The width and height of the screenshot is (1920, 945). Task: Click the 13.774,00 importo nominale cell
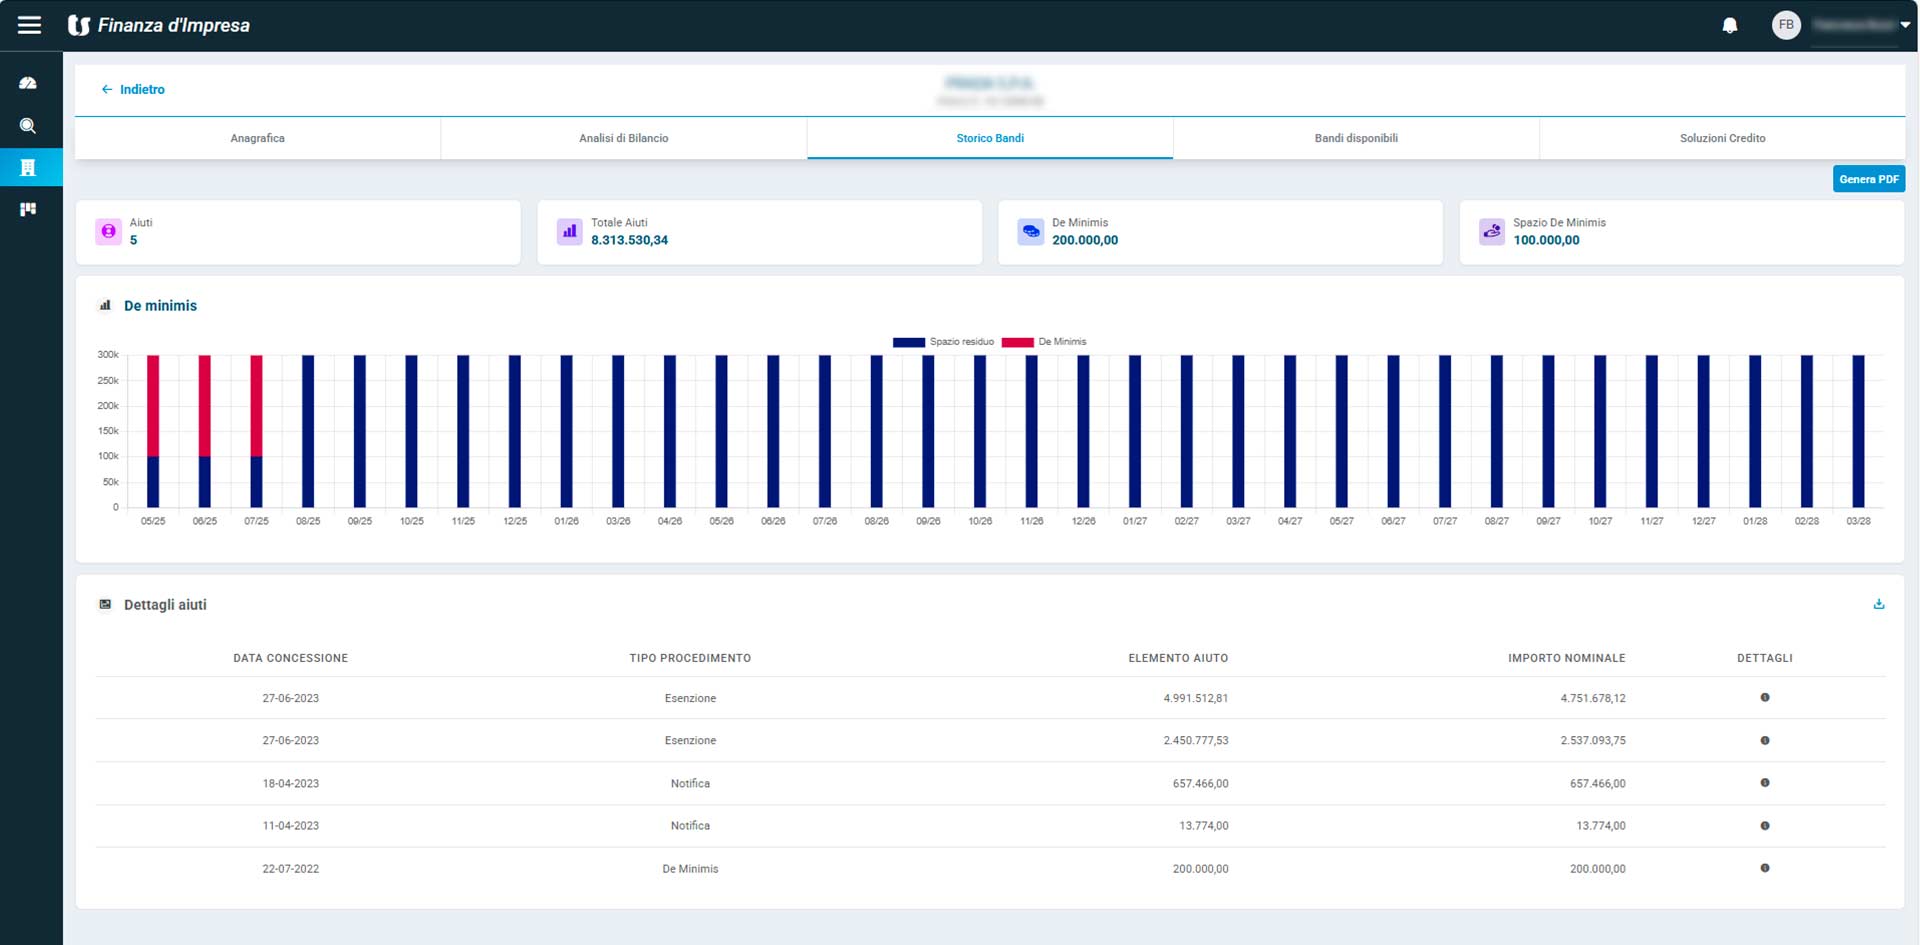[1601, 826]
